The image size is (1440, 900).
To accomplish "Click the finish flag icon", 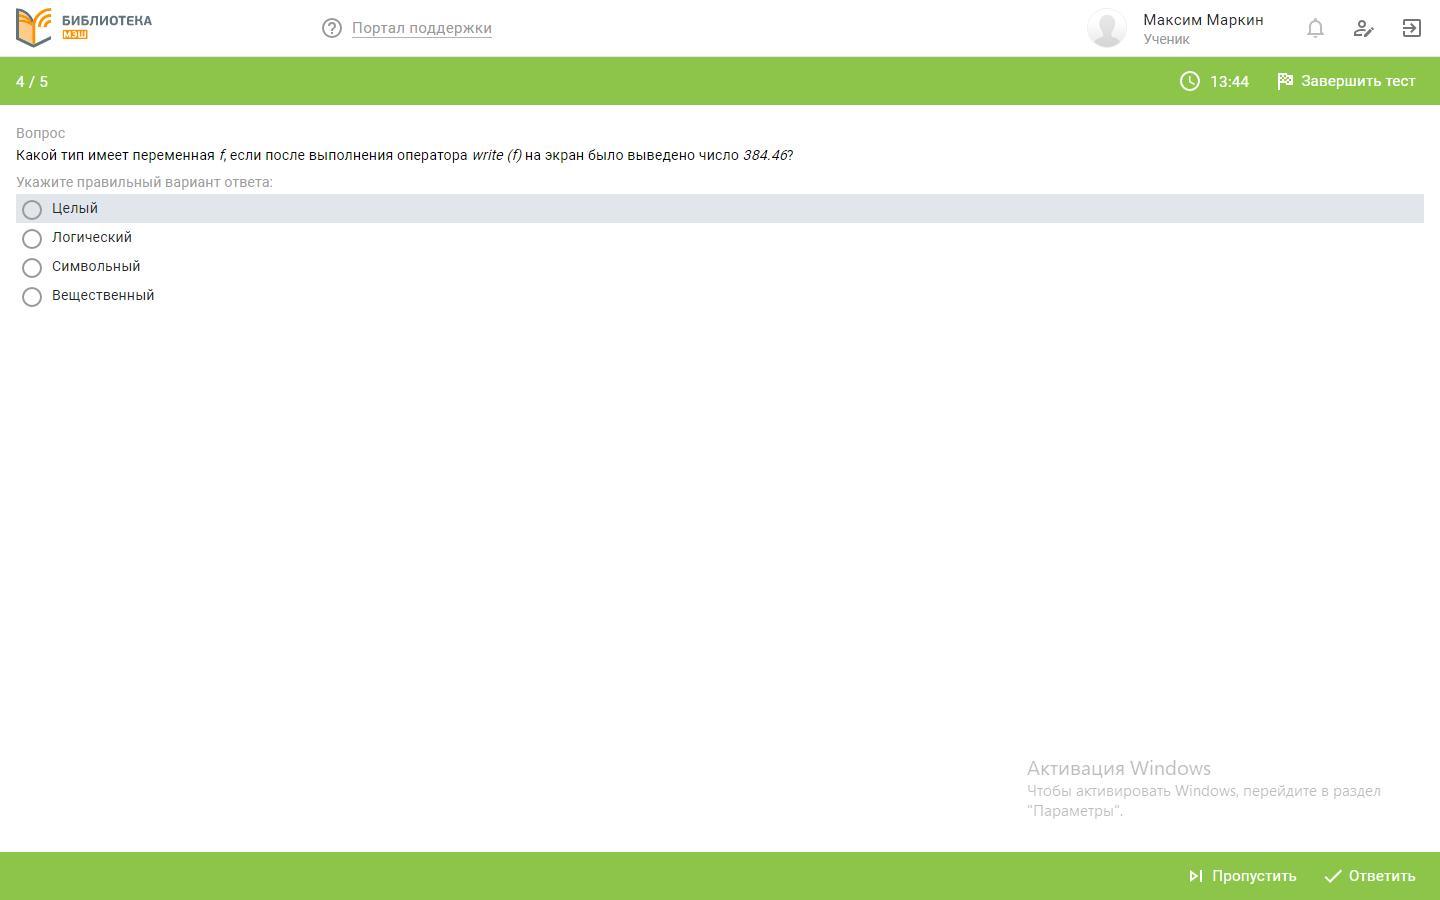I will click(x=1285, y=81).
